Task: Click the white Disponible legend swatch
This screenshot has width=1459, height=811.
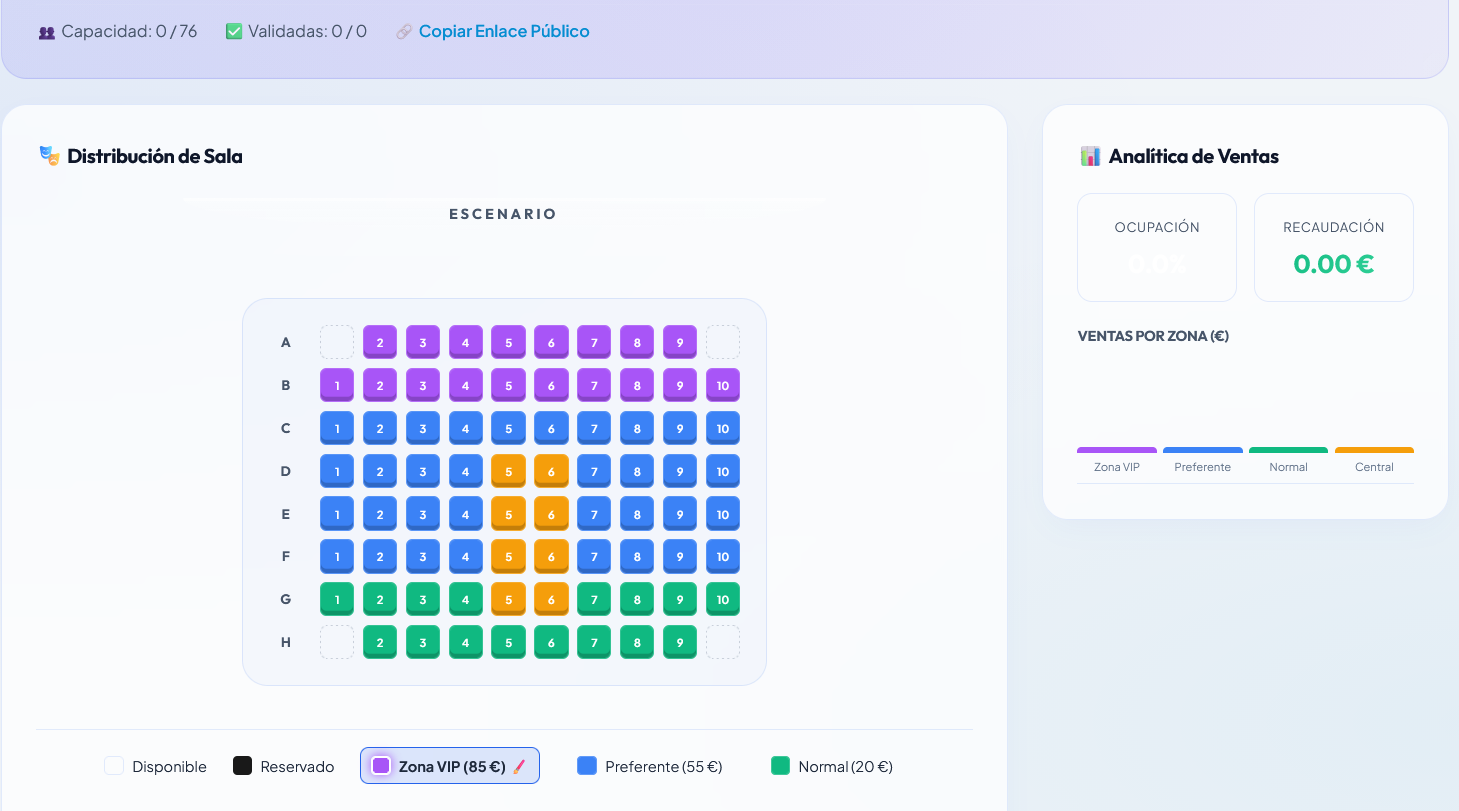Action: [114, 766]
